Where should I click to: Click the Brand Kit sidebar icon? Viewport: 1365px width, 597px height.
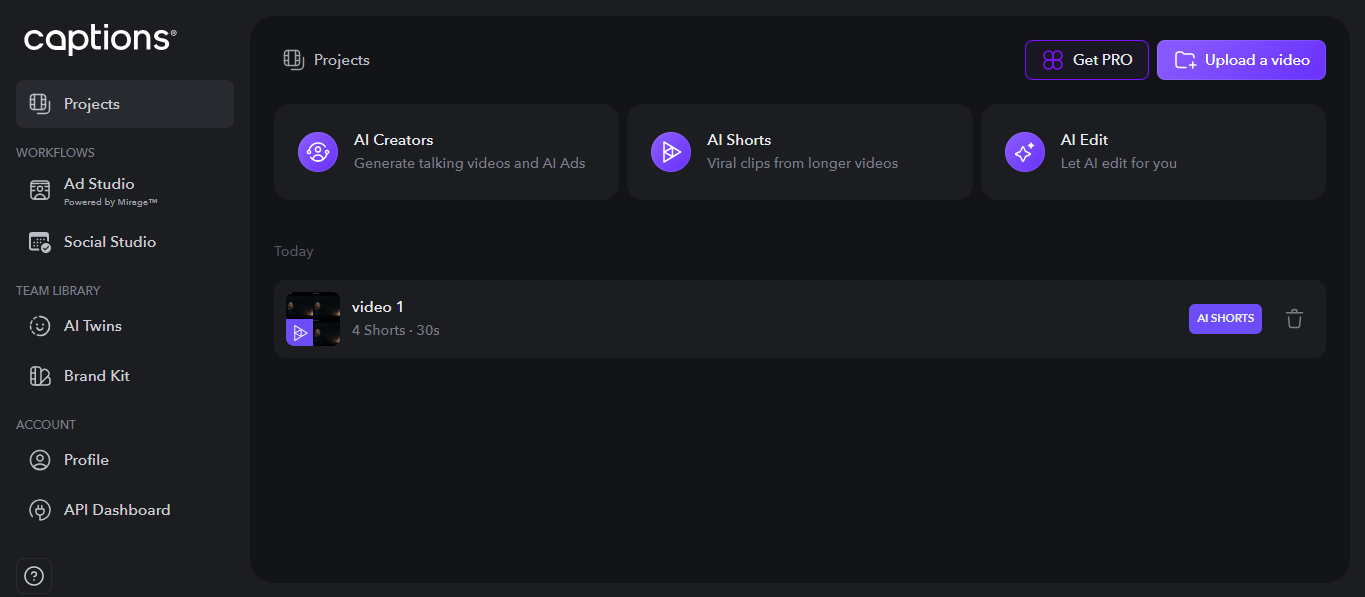coord(40,376)
